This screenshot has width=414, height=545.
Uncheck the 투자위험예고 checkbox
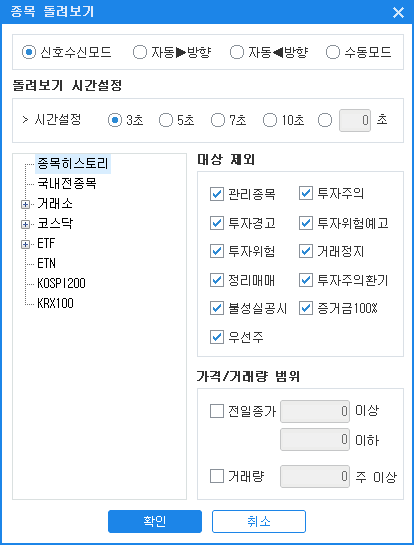click(306, 223)
